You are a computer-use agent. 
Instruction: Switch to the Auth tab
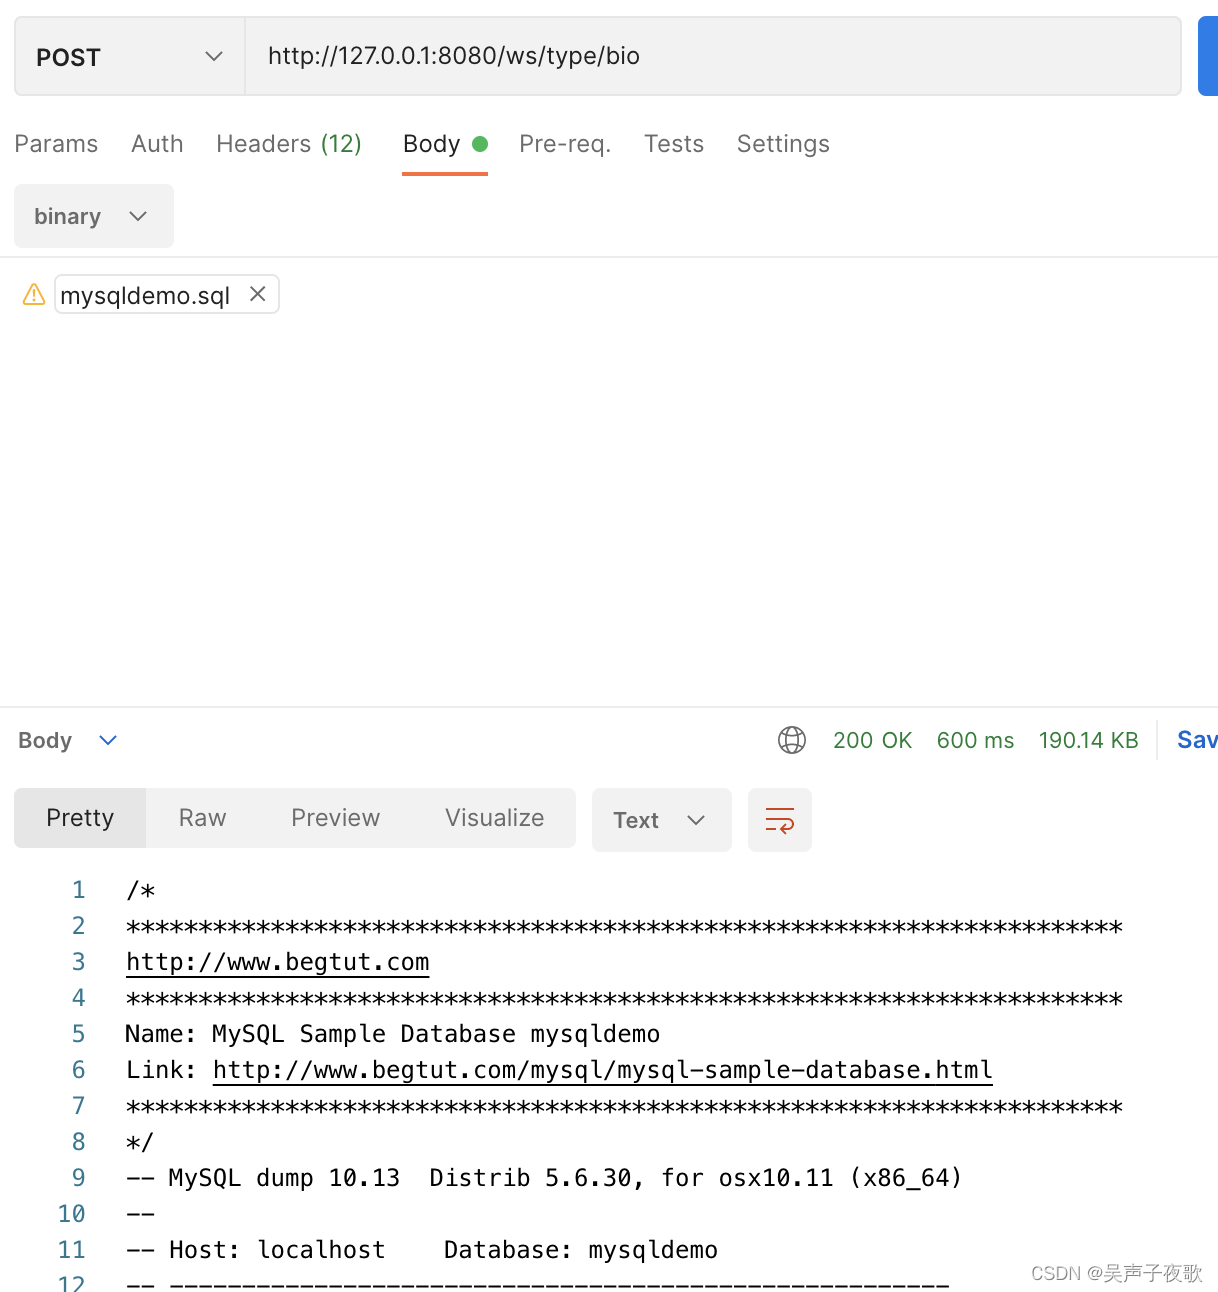click(x=157, y=144)
